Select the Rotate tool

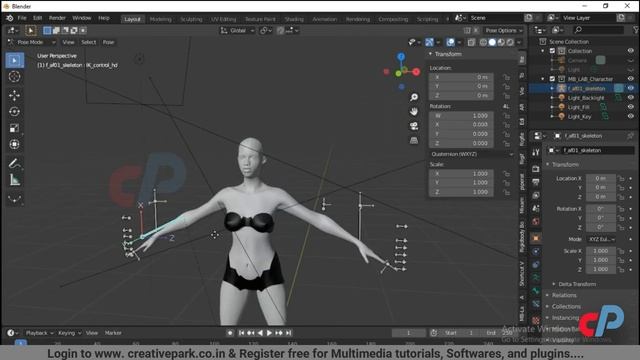coord(15,111)
